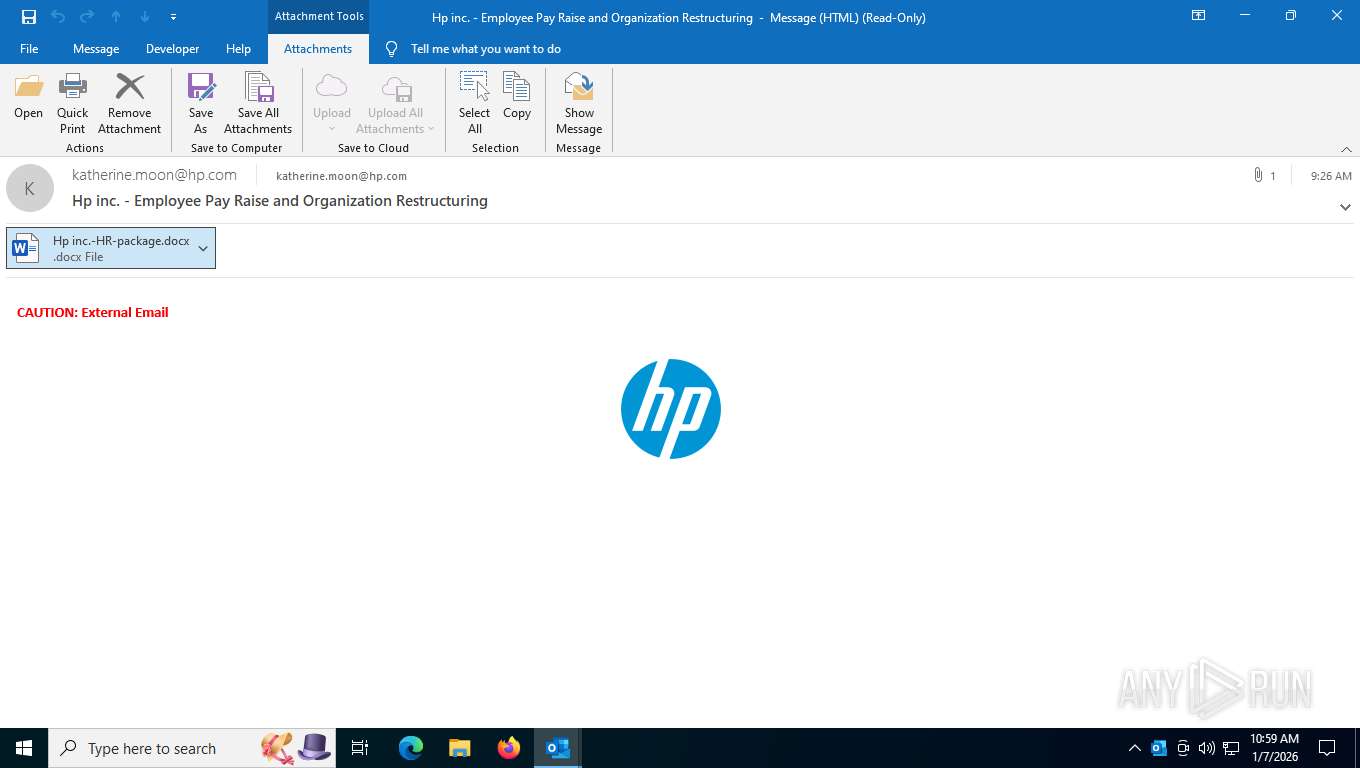The image size is (1360, 768).
Task: Go to next item with down arrow
Action: point(145,17)
